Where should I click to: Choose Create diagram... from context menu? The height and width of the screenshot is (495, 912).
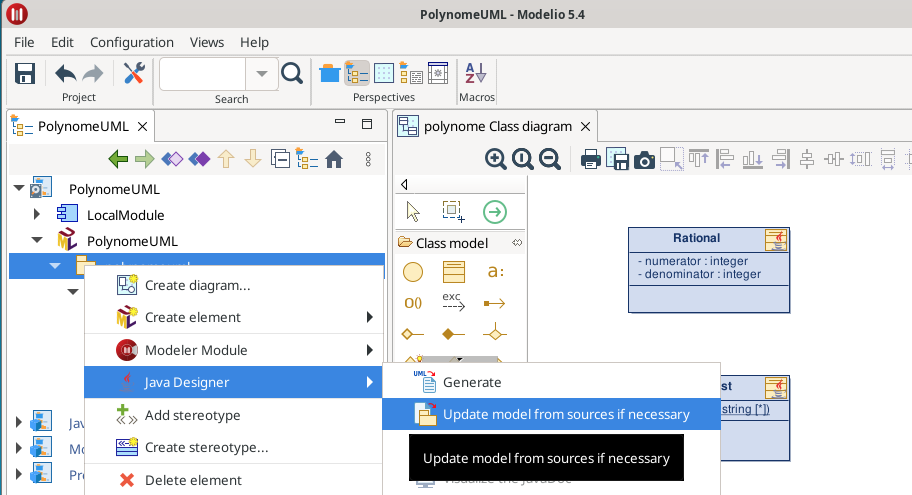(234, 285)
